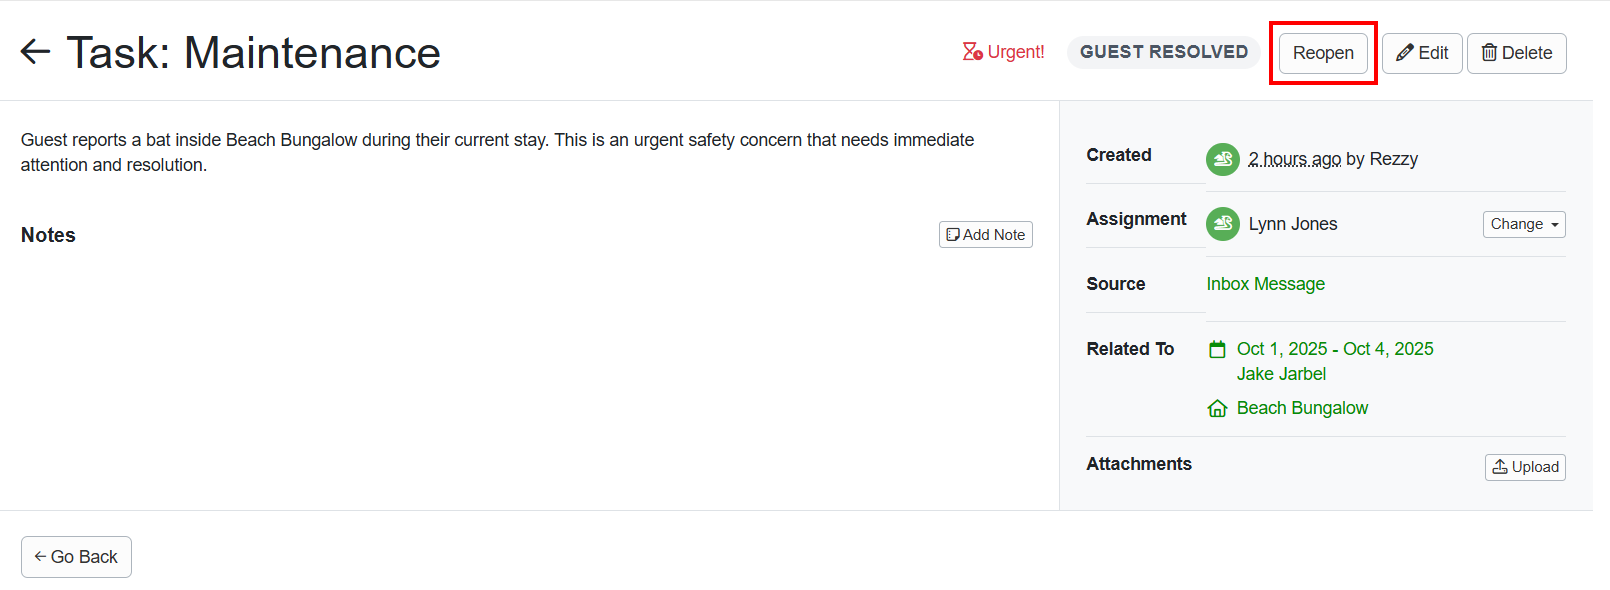This screenshot has width=1610, height=590.
Task: Click the avatar beside Lynn Jones
Action: pos(1222,224)
